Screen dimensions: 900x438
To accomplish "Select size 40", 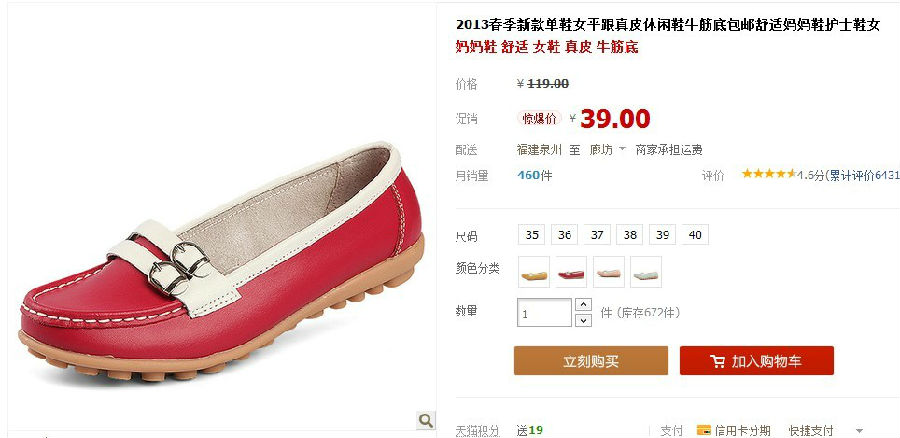I will pos(695,235).
